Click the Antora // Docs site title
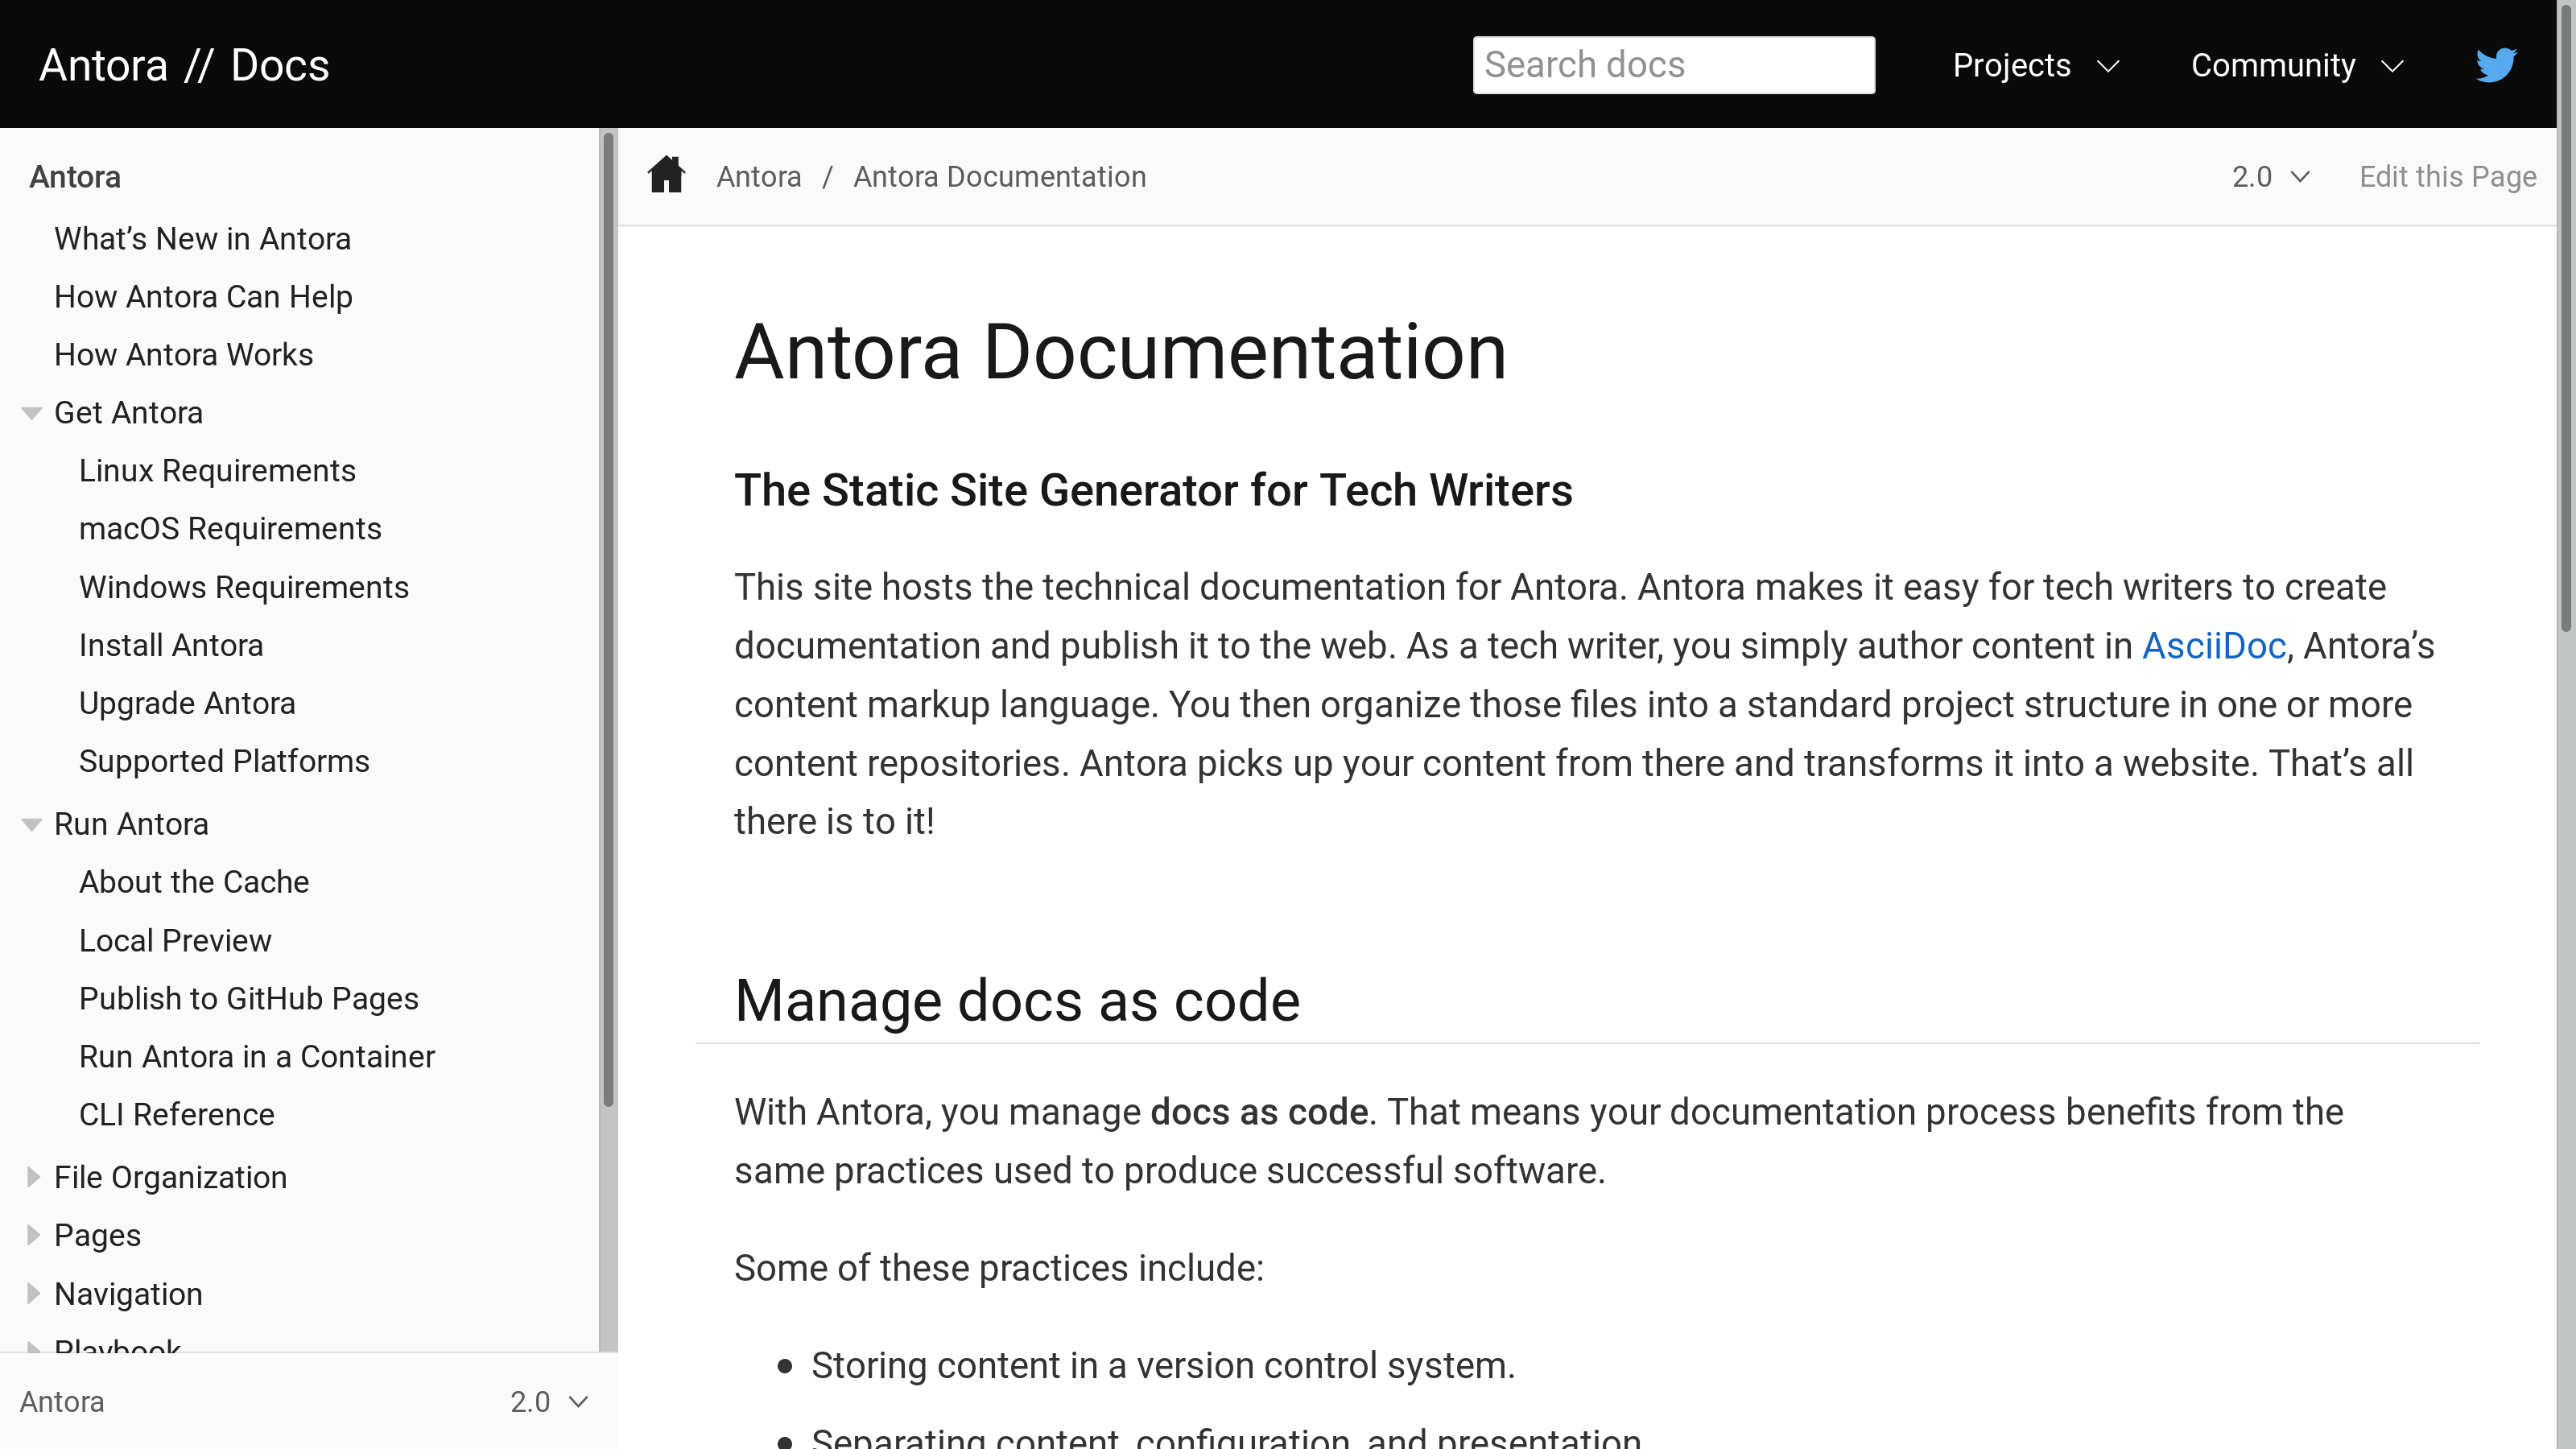 pos(184,65)
